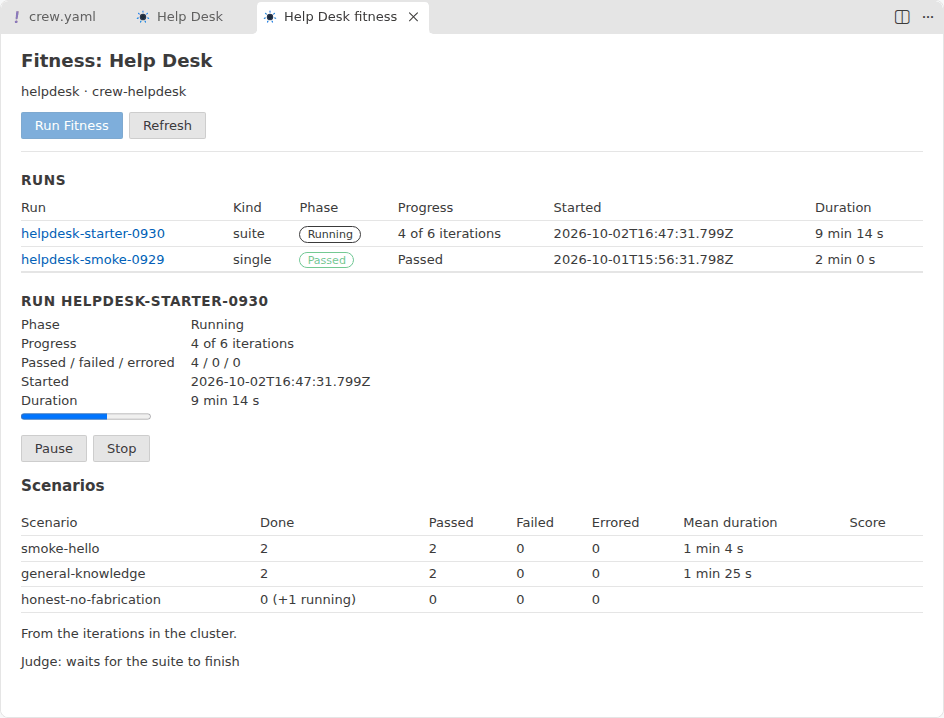Click the Scenario column header
The height and width of the screenshot is (718, 944).
click(x=49, y=522)
